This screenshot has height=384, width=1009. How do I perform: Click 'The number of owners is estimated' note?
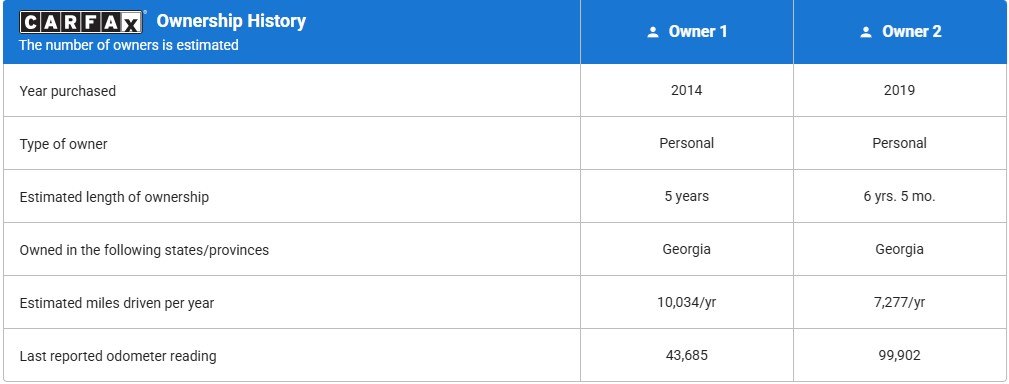(x=129, y=45)
